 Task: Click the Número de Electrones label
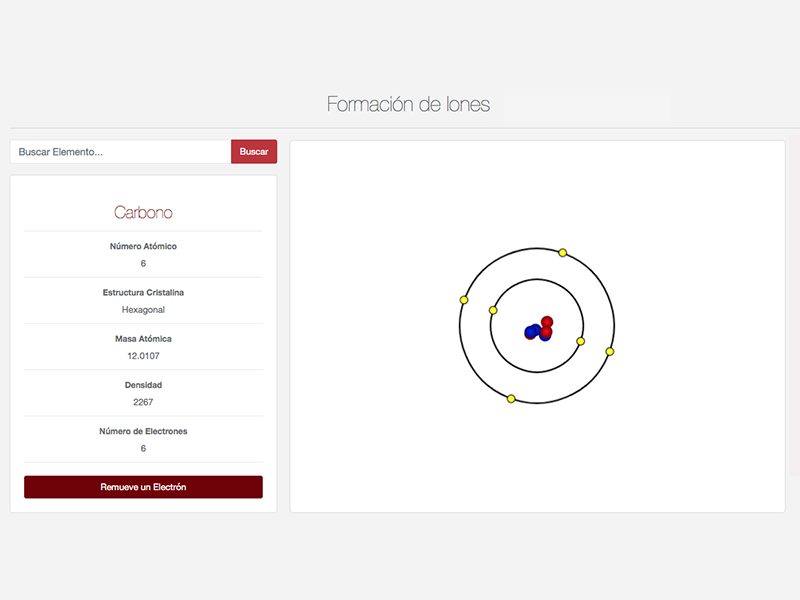point(142,431)
